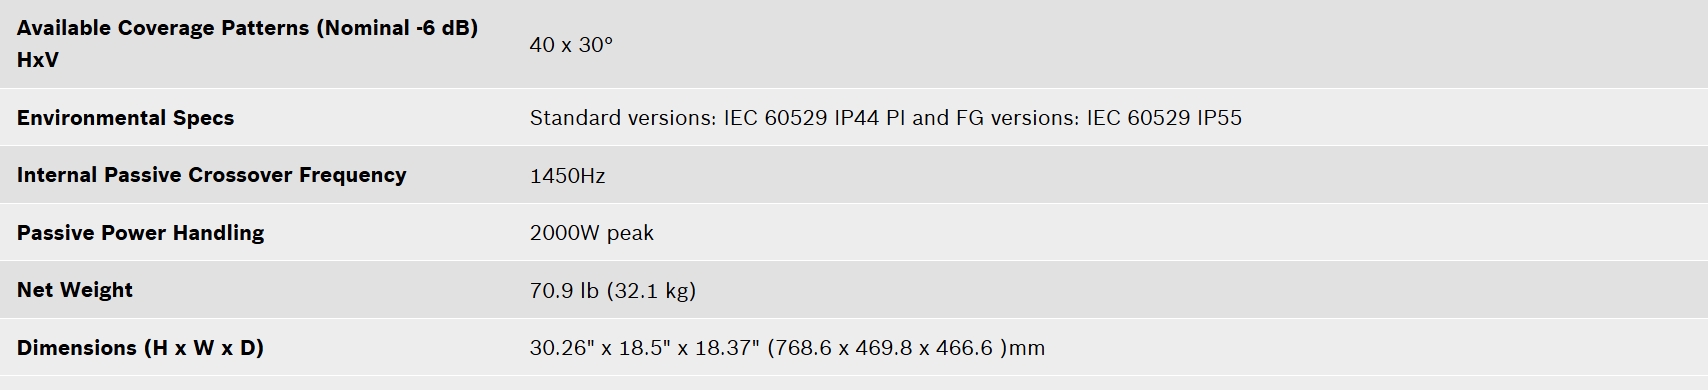The height and width of the screenshot is (390, 1708).
Task: Click the Net Weight row label
Action: pyautogui.click(x=75, y=290)
